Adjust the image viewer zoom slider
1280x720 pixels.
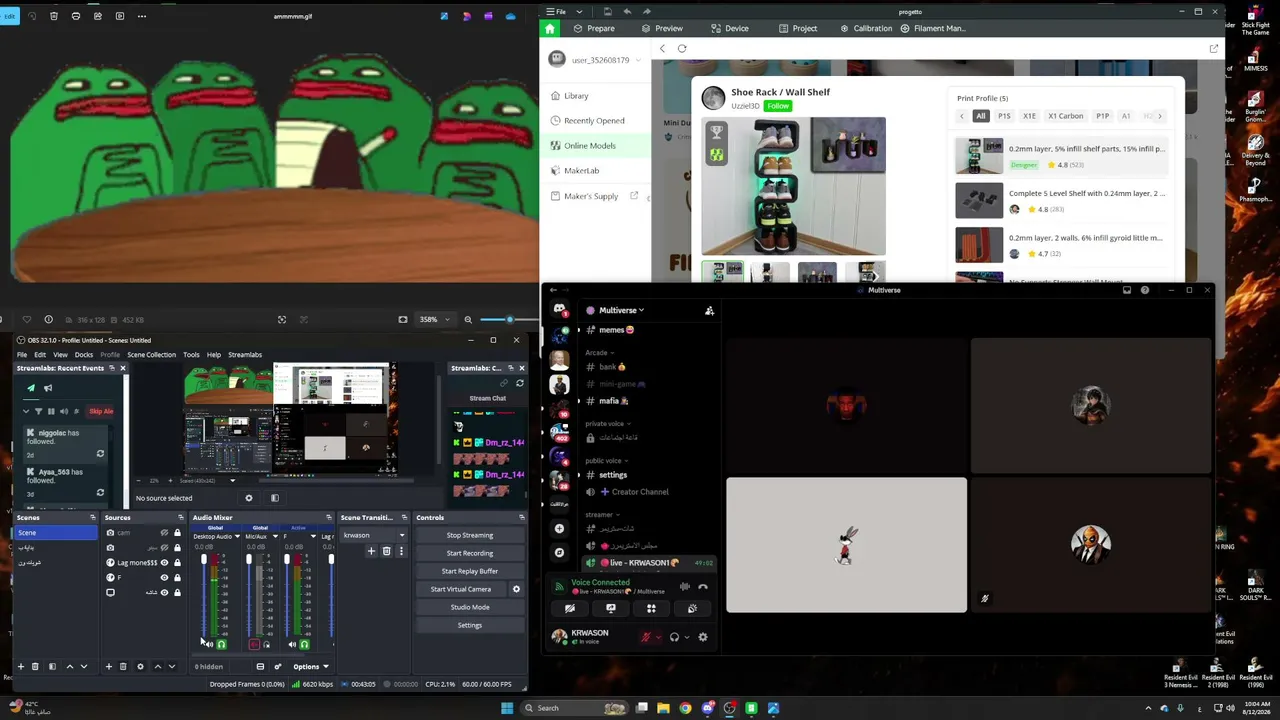pos(509,320)
